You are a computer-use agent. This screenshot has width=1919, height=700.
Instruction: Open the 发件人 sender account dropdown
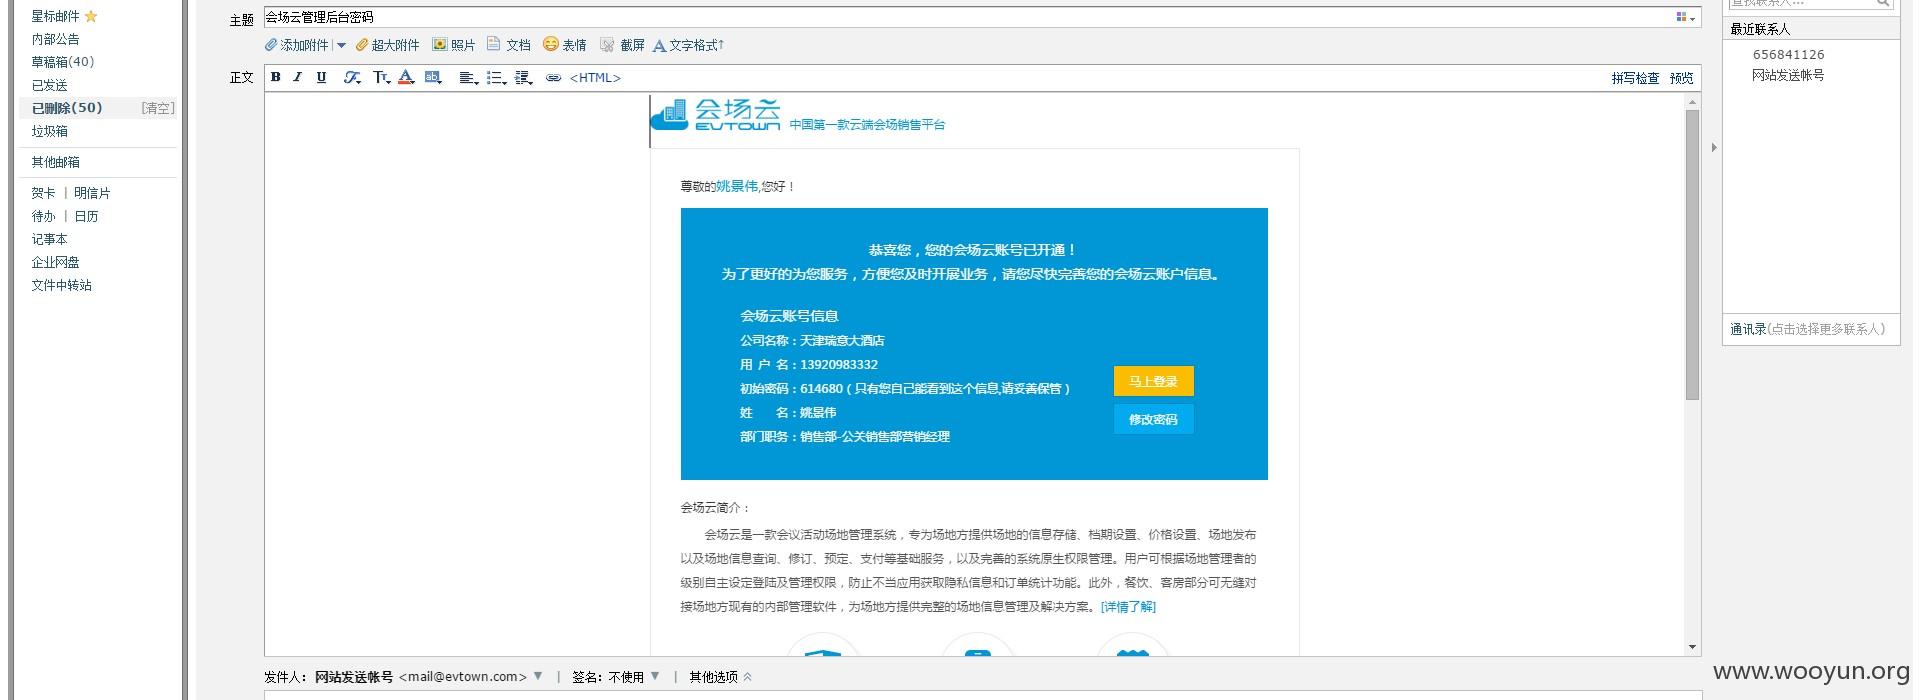tap(538, 676)
